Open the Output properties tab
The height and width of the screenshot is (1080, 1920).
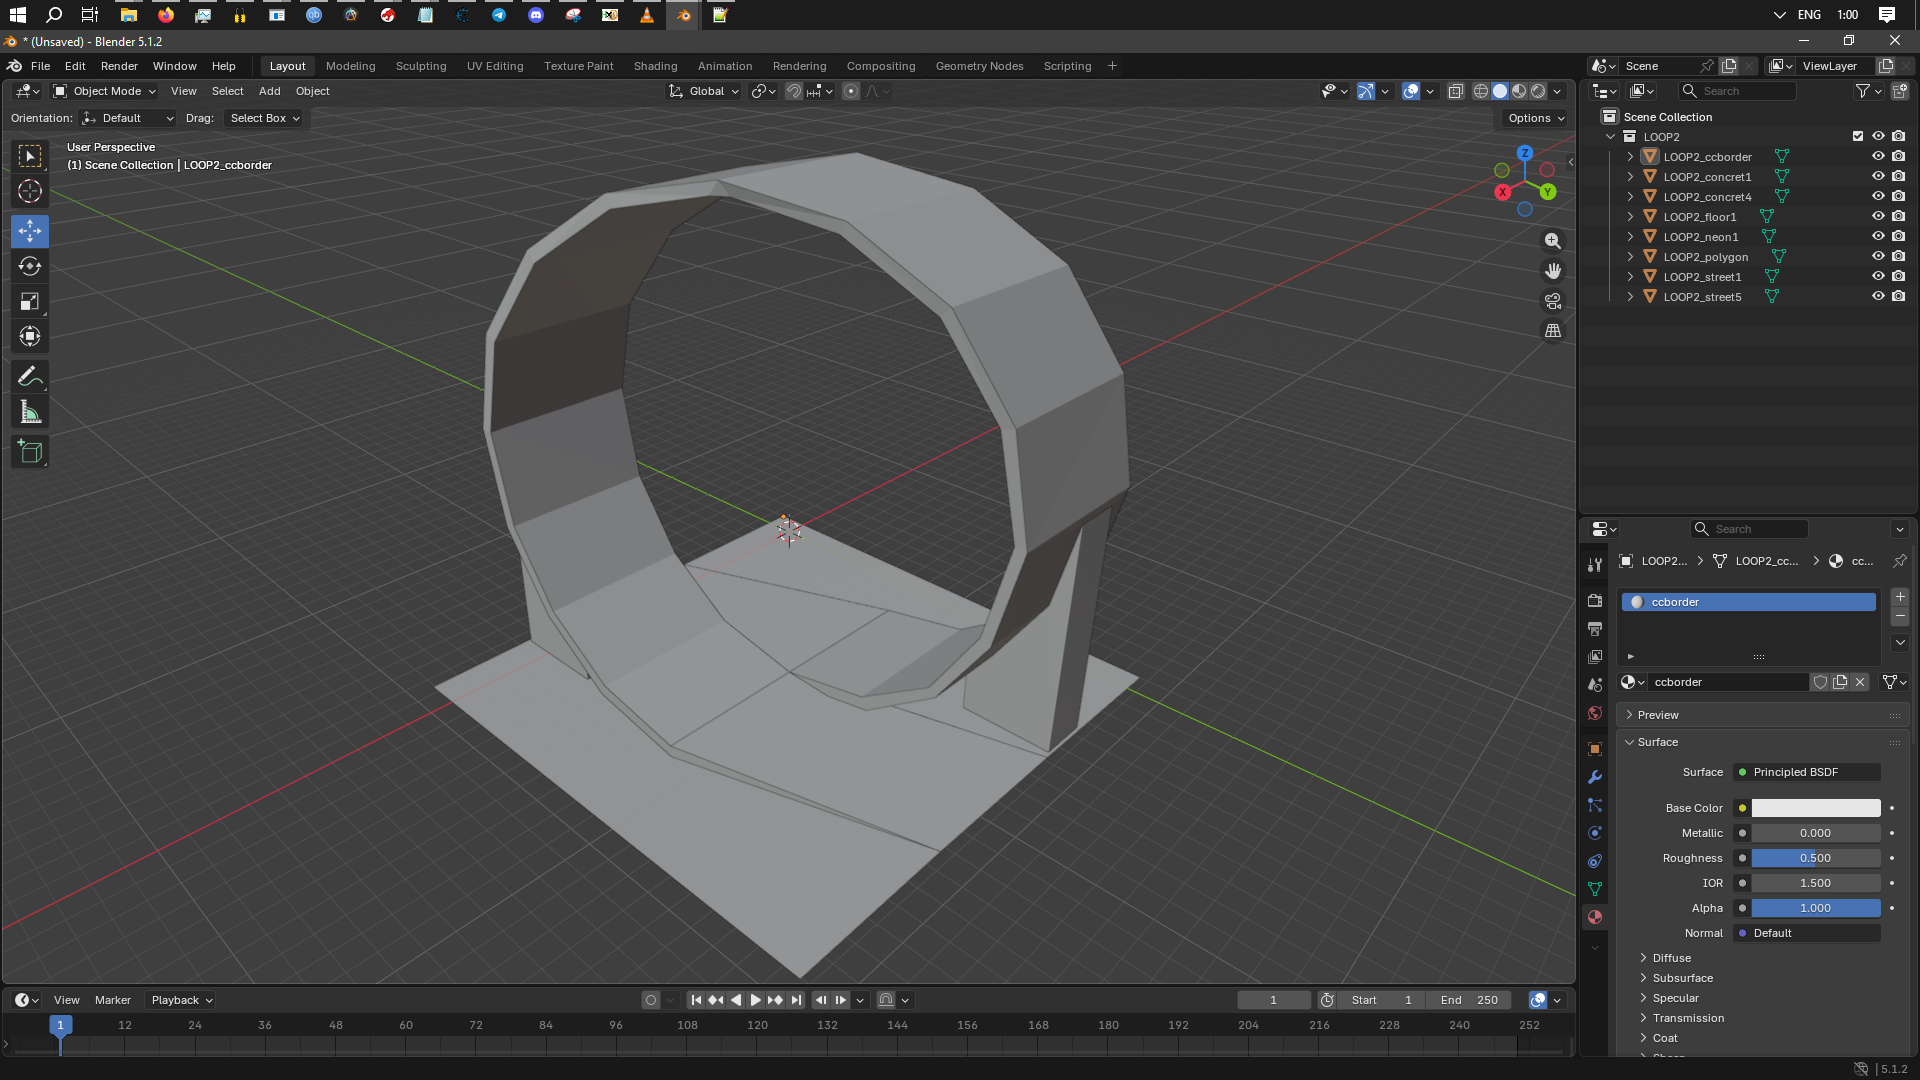tap(1595, 629)
